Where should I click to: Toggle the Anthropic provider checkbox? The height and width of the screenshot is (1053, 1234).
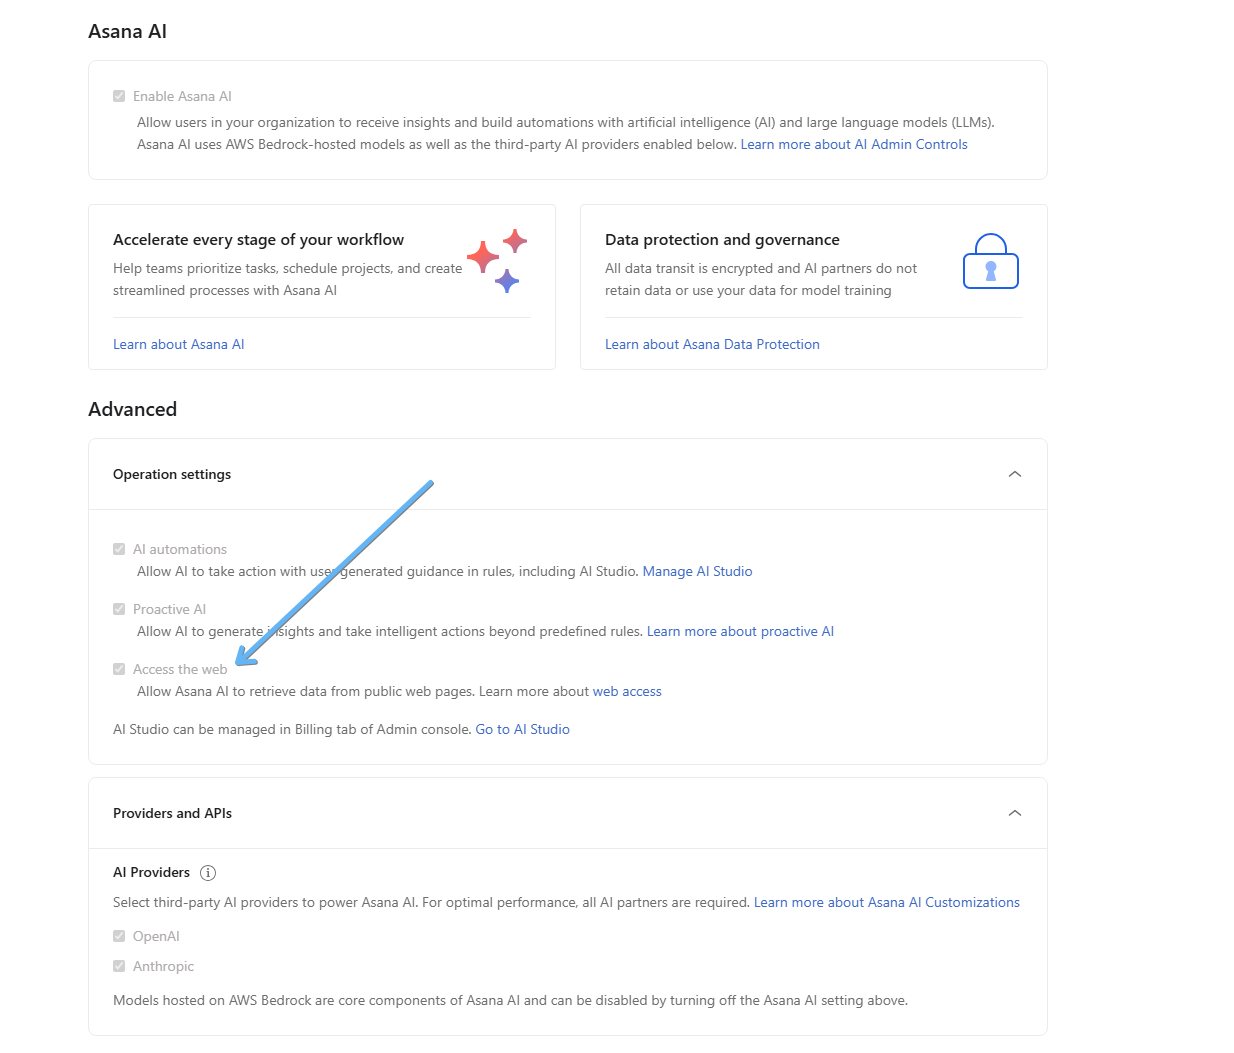coord(119,967)
